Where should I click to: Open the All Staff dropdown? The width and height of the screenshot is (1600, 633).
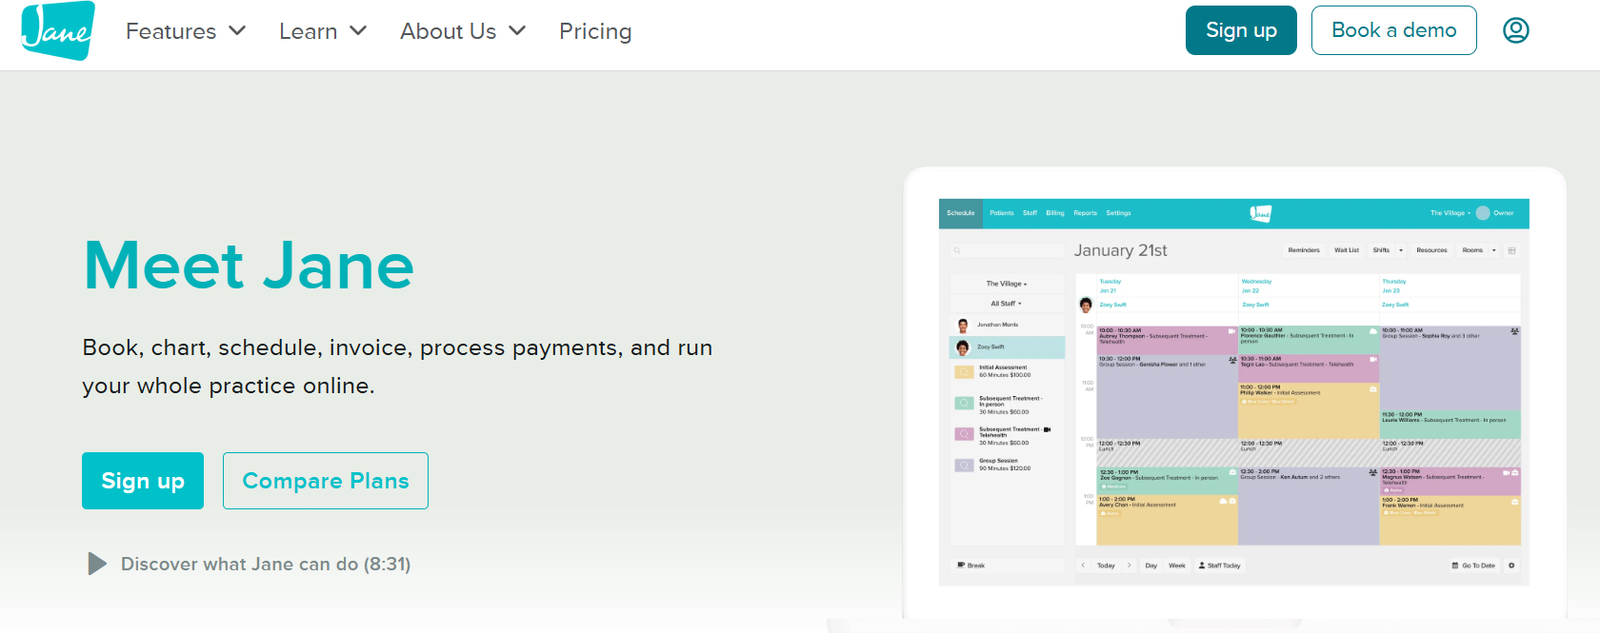(x=1007, y=303)
